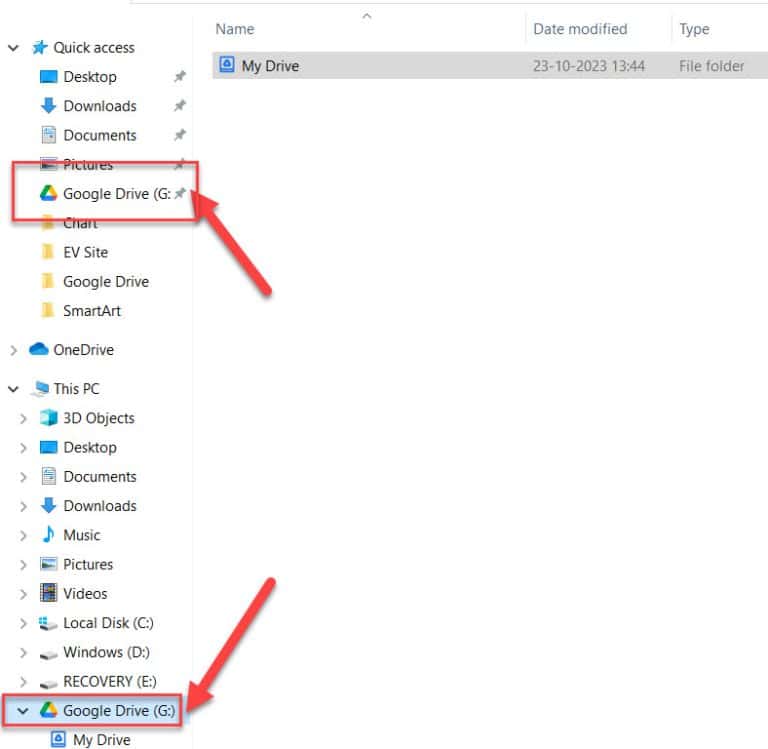
Task: Select the My Drive row name
Action: (270, 66)
